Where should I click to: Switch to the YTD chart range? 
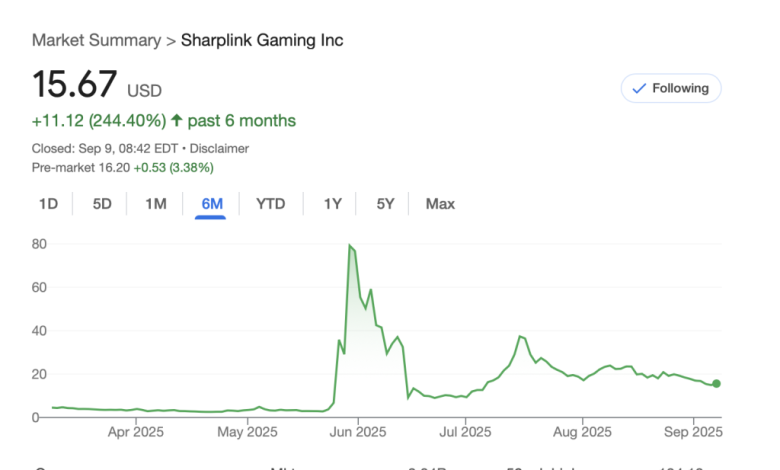pyautogui.click(x=271, y=204)
